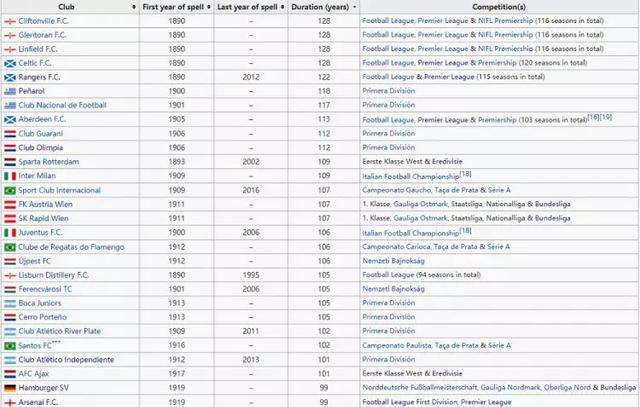
Task: Open footnote [19] in Aberdeen F.C. row
Action: coord(606,118)
